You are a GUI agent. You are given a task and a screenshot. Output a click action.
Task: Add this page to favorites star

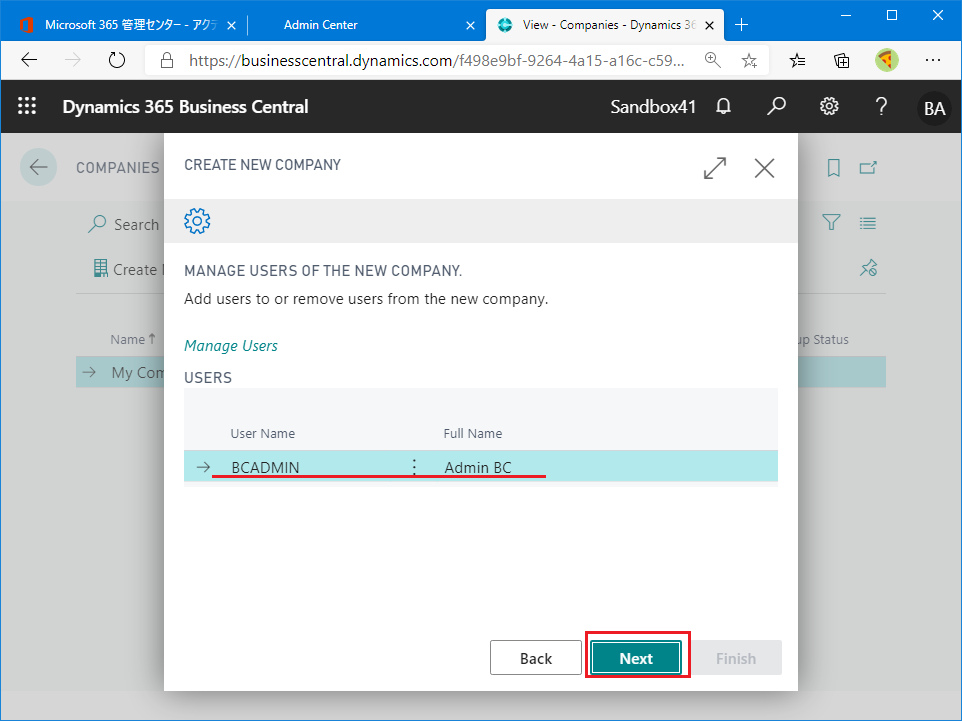tap(749, 60)
